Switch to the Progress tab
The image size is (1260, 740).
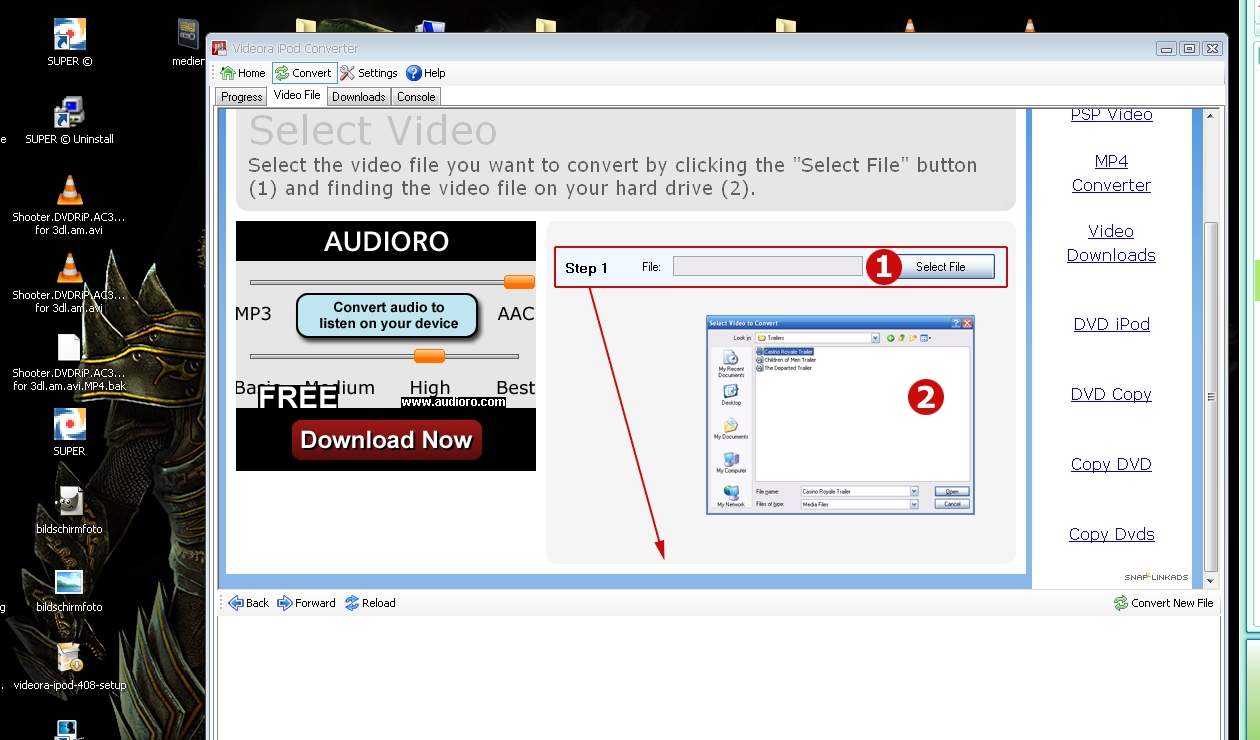tap(241, 97)
